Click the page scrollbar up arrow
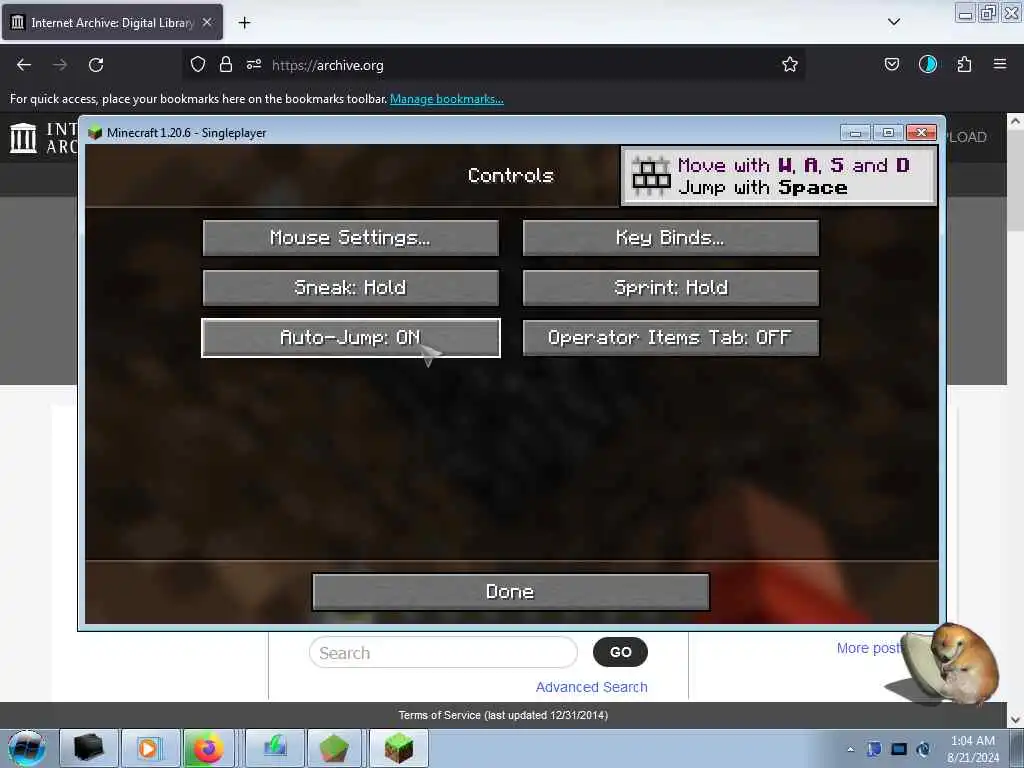 point(1015,121)
